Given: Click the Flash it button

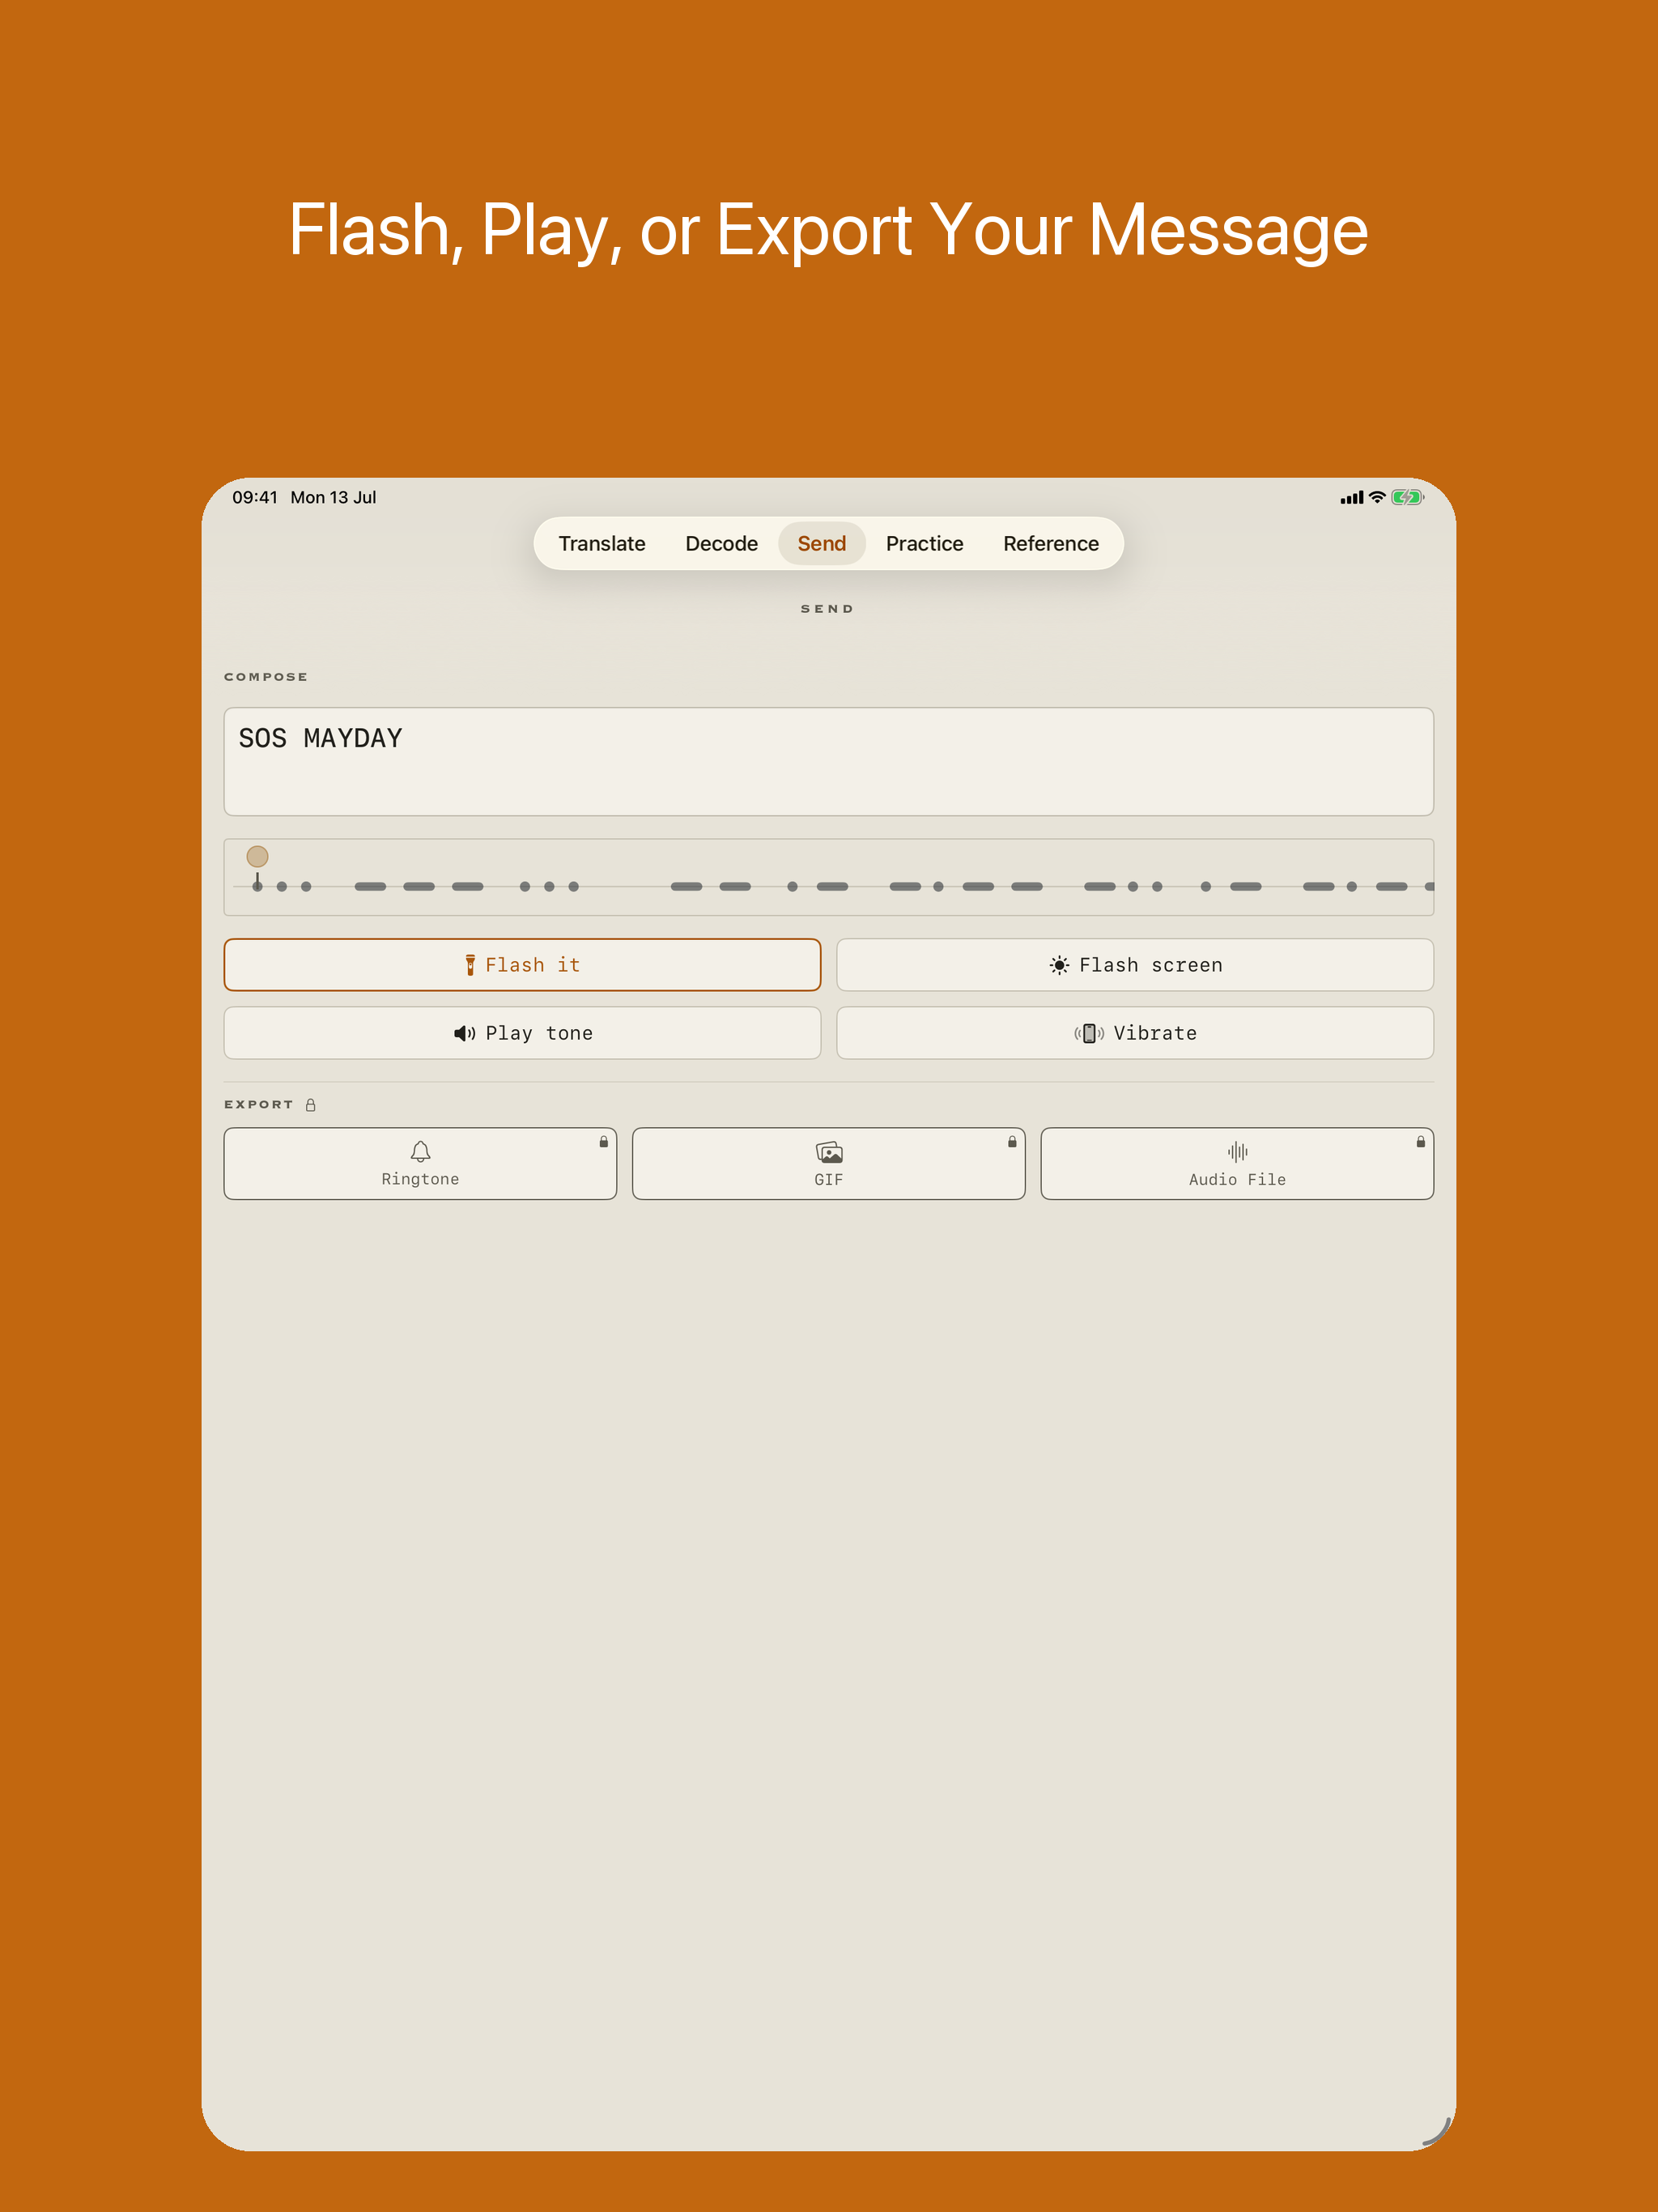Looking at the screenshot, I should point(522,965).
